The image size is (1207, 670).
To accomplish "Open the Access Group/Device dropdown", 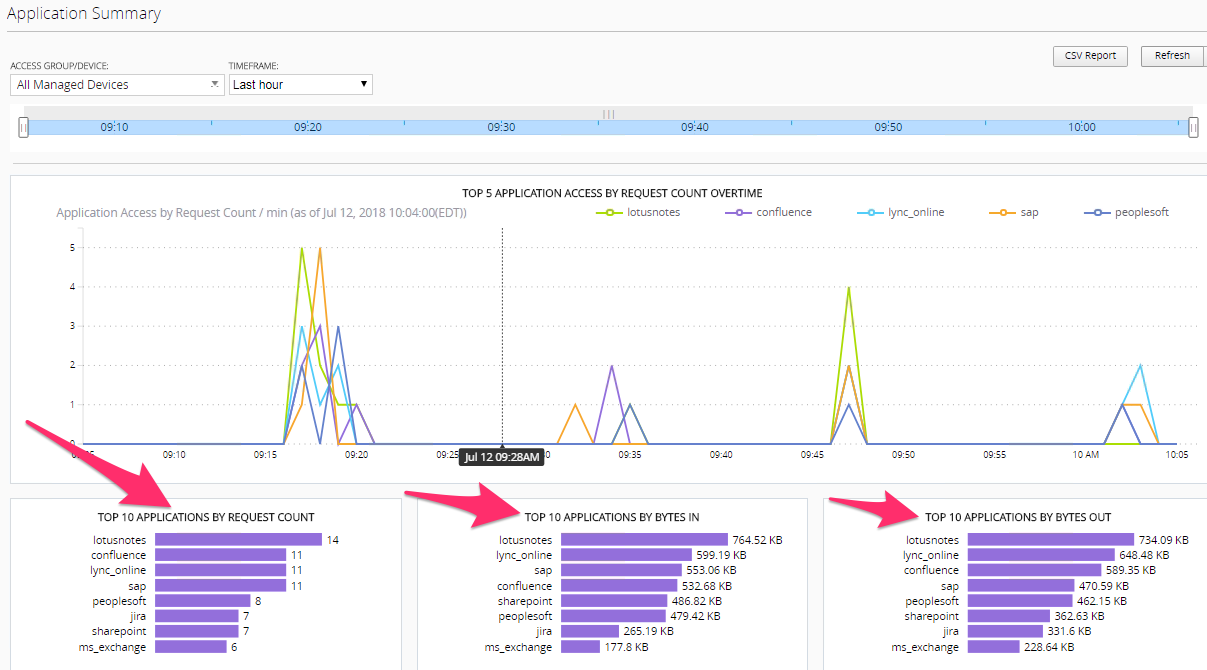I will 116,85.
